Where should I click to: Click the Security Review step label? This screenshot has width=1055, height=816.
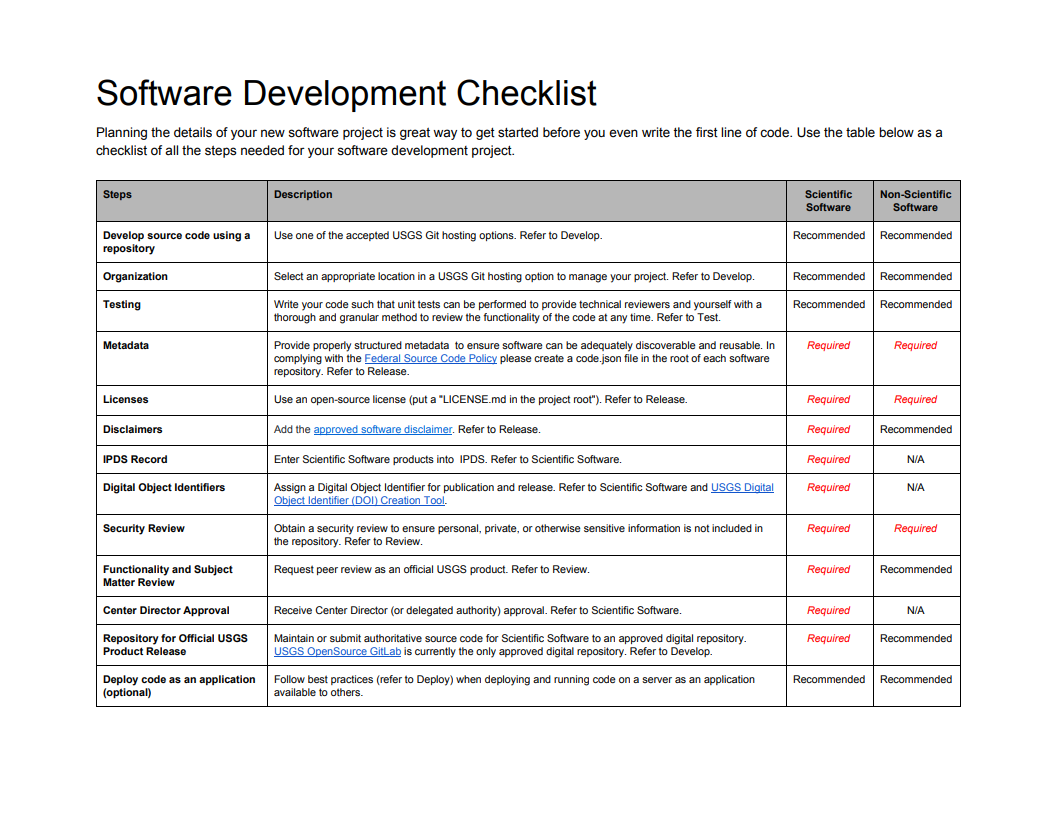click(144, 528)
